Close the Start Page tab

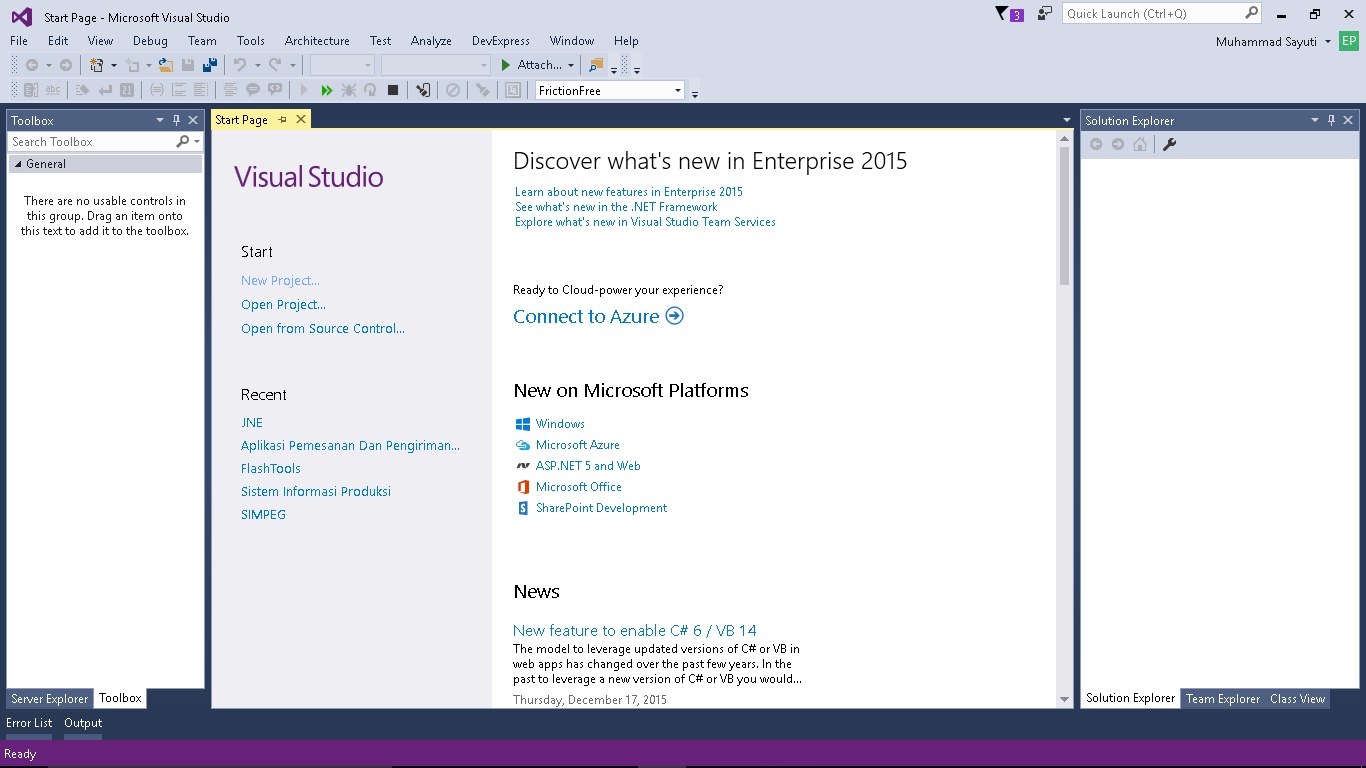[x=300, y=119]
